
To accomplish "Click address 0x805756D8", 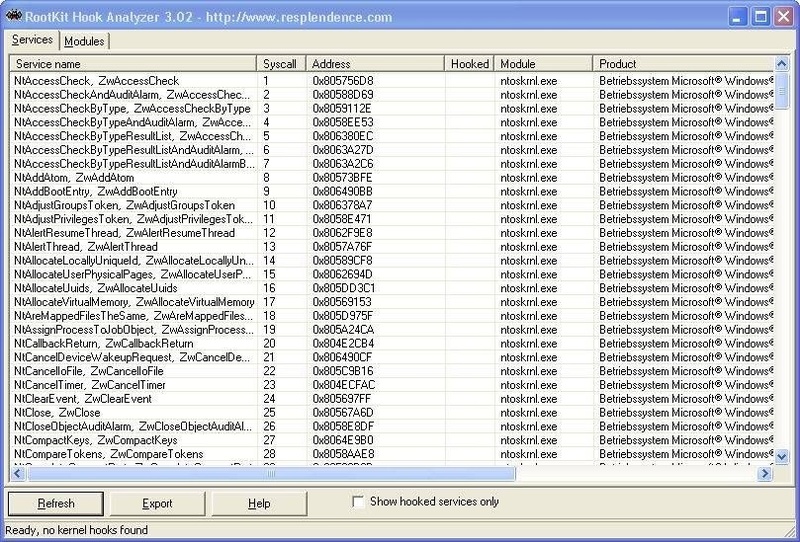I will (343, 81).
